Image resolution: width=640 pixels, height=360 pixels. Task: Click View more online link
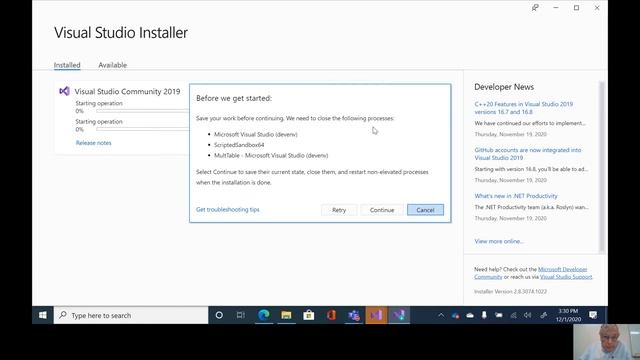tap(499, 241)
